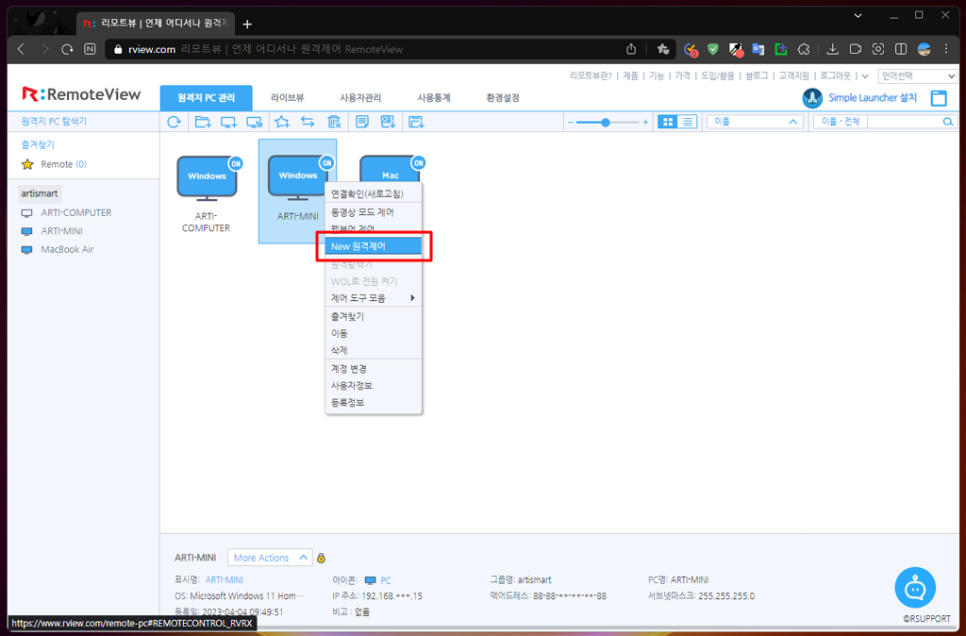Click the browser share icon in address bar
Viewport: 966px width, 636px height.
point(631,49)
